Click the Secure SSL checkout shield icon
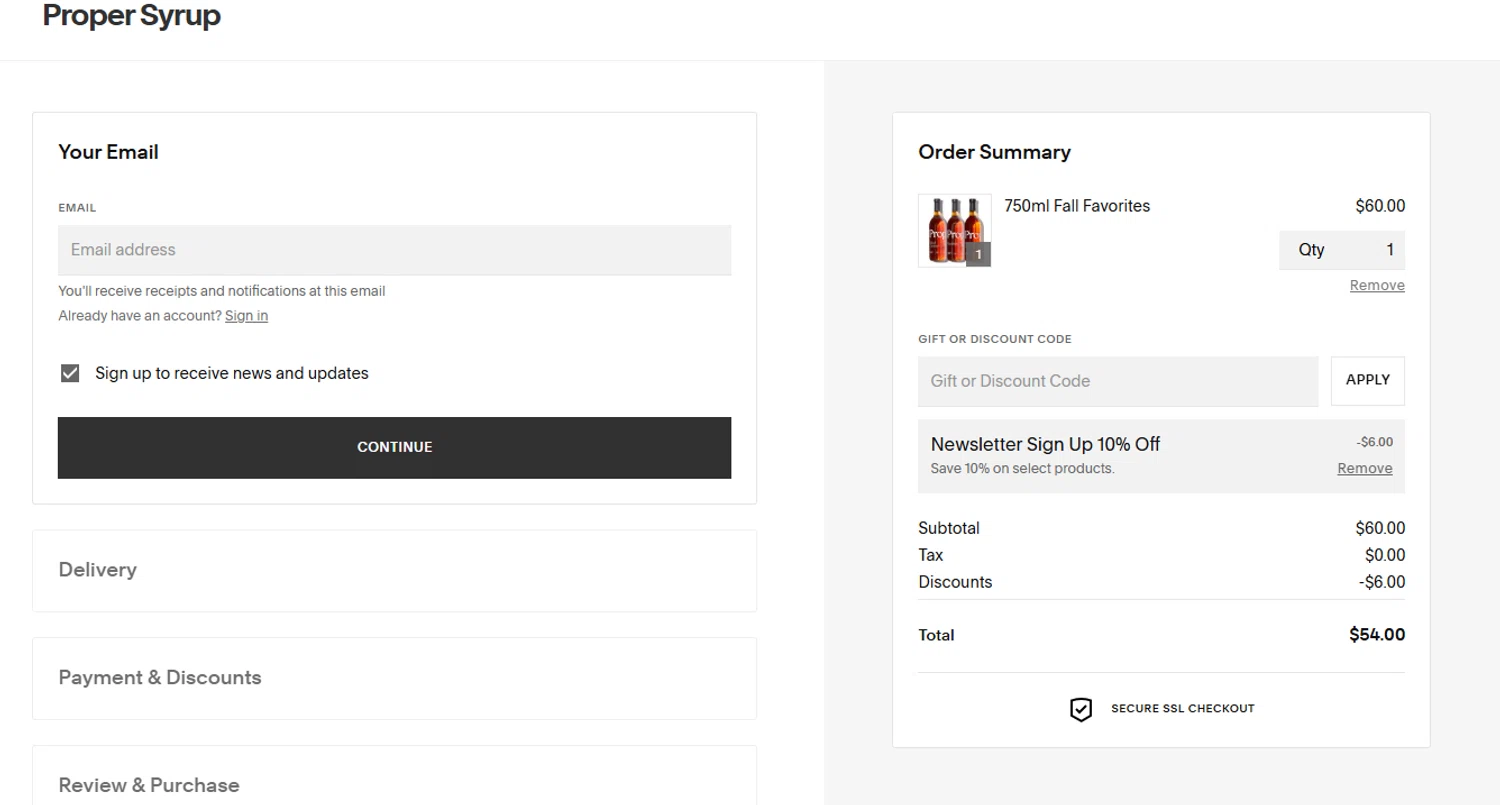The image size is (1500, 805). tap(1081, 709)
